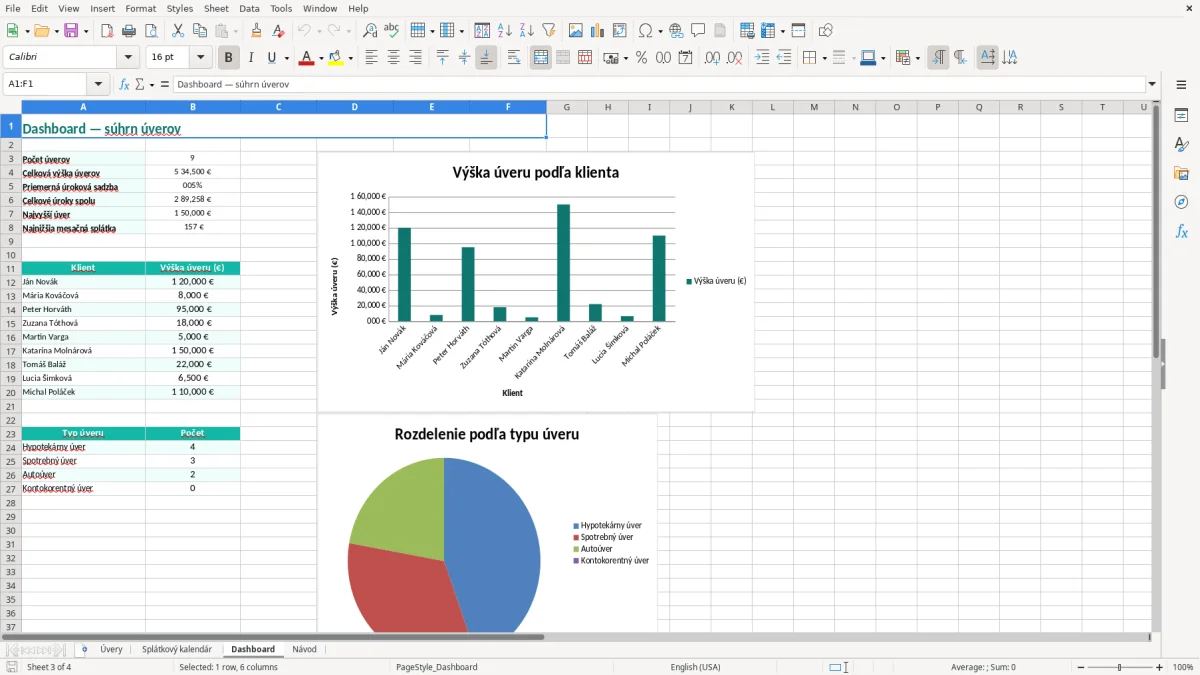The width and height of the screenshot is (1200, 675).
Task: Apply the red Font Color swatch
Action: click(x=307, y=58)
